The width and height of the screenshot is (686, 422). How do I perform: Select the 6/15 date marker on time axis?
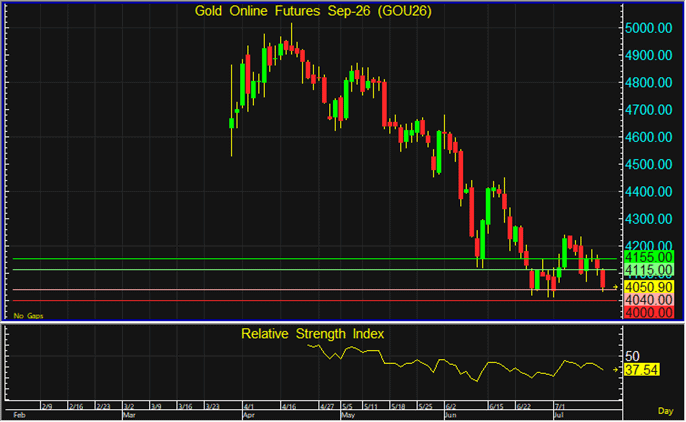pos(496,407)
